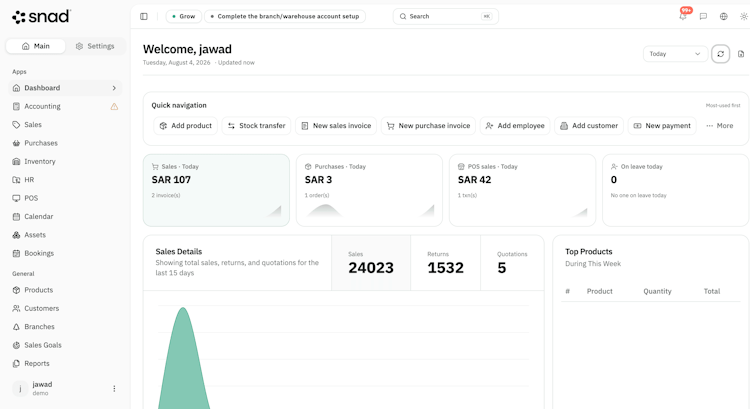Toggle the sidebar collapse icon
750x409 pixels.
[143, 16]
